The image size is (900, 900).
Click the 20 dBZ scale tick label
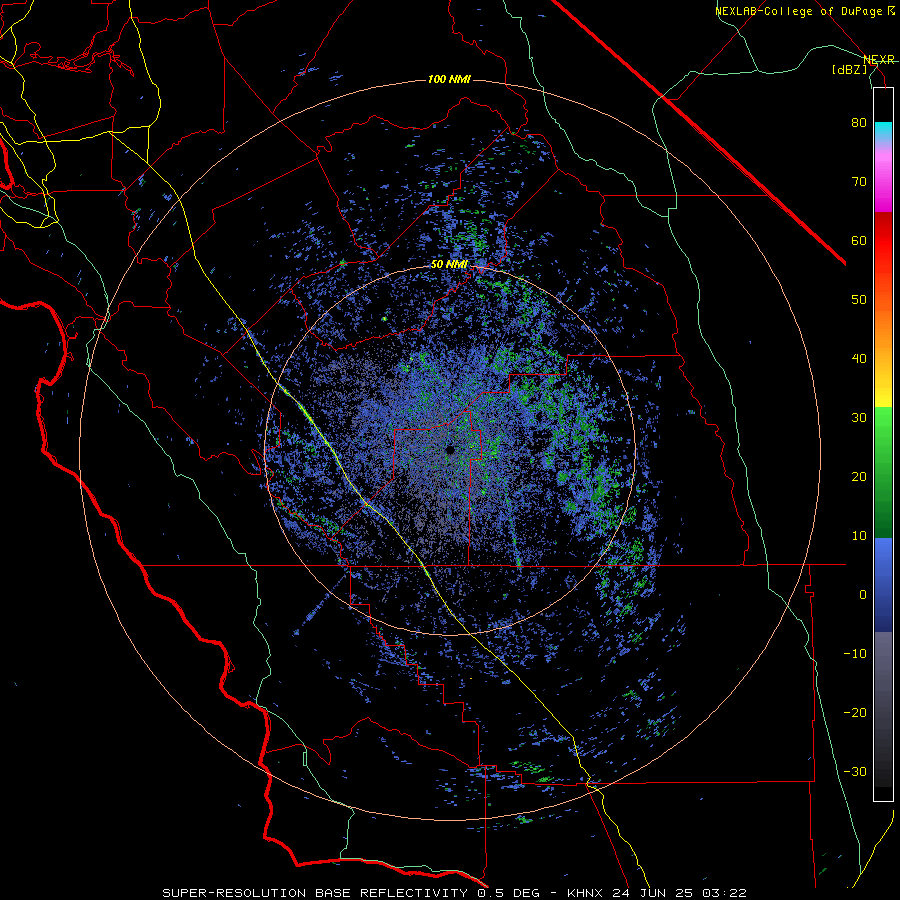859,477
